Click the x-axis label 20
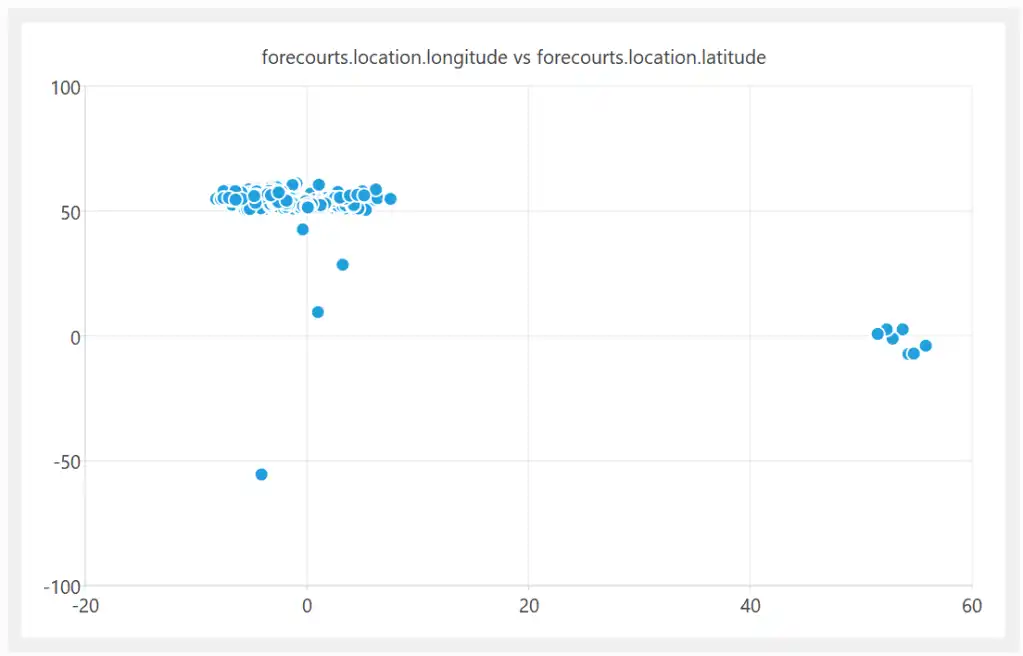 coord(529,606)
